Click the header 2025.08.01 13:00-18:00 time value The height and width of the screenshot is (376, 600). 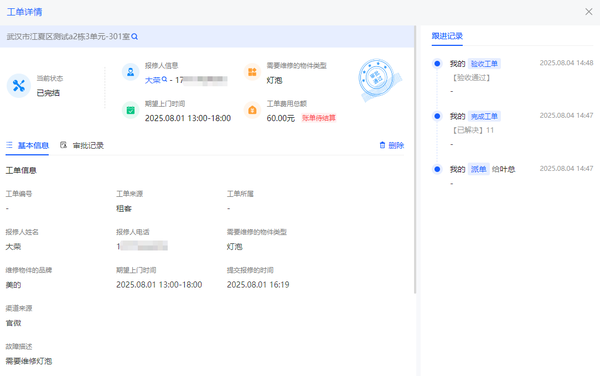click(x=188, y=118)
